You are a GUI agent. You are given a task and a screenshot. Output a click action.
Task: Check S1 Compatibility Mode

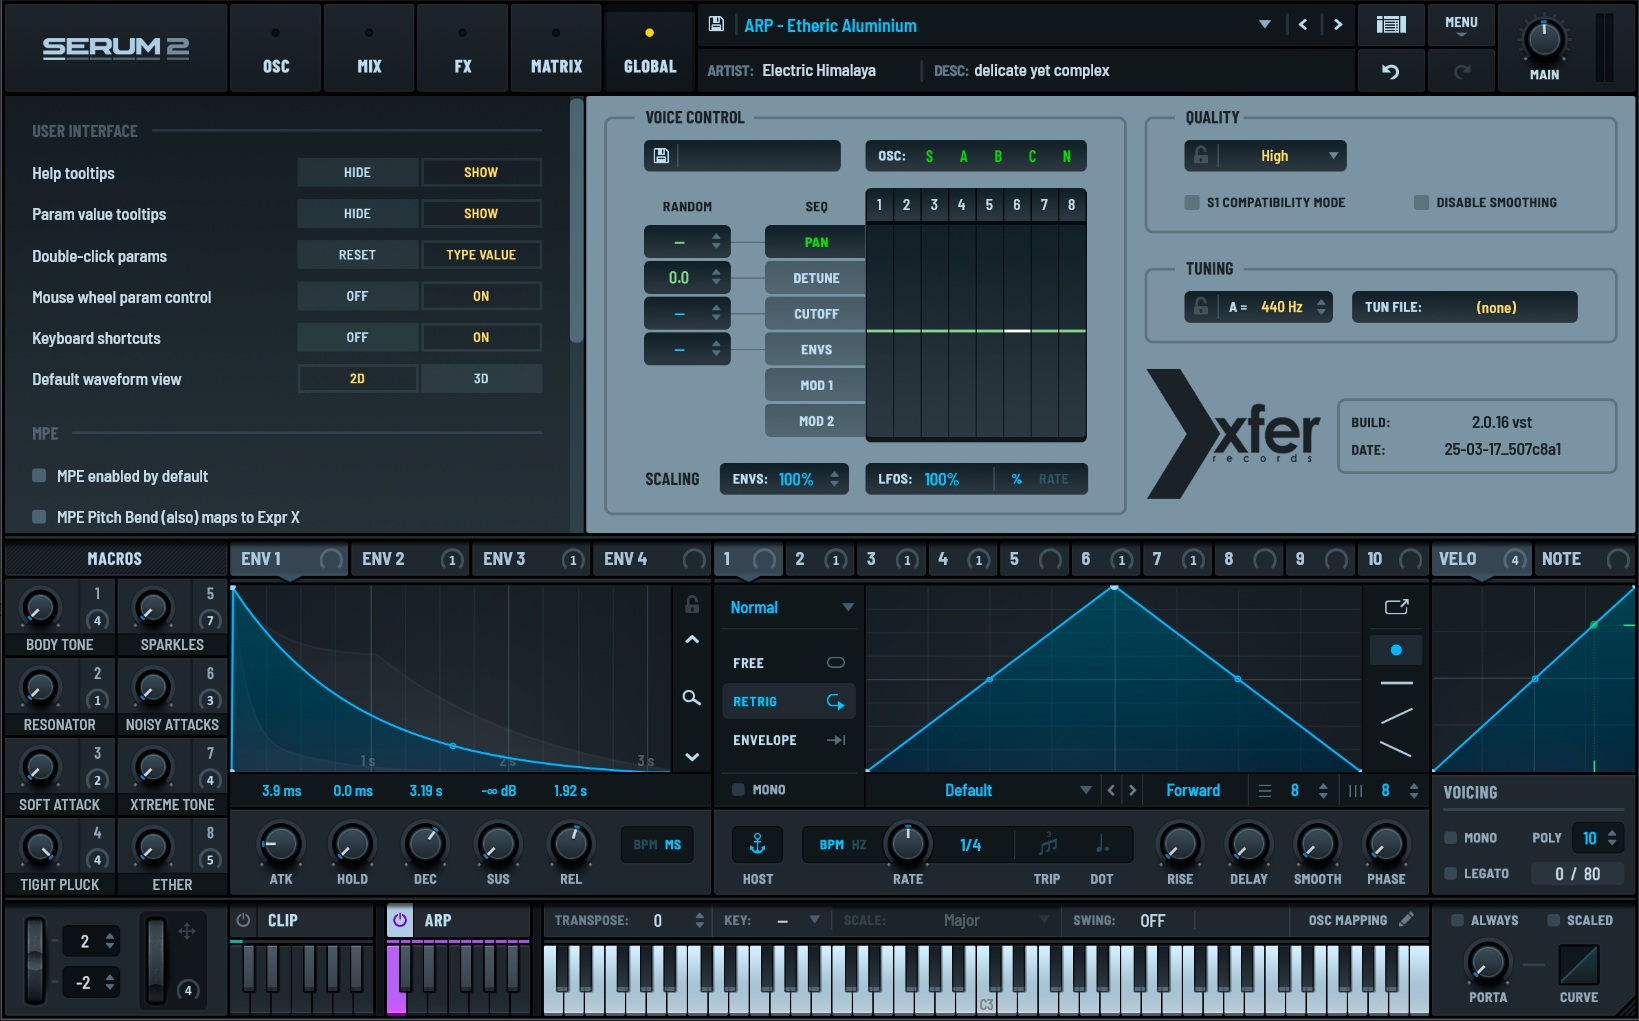pos(1192,203)
